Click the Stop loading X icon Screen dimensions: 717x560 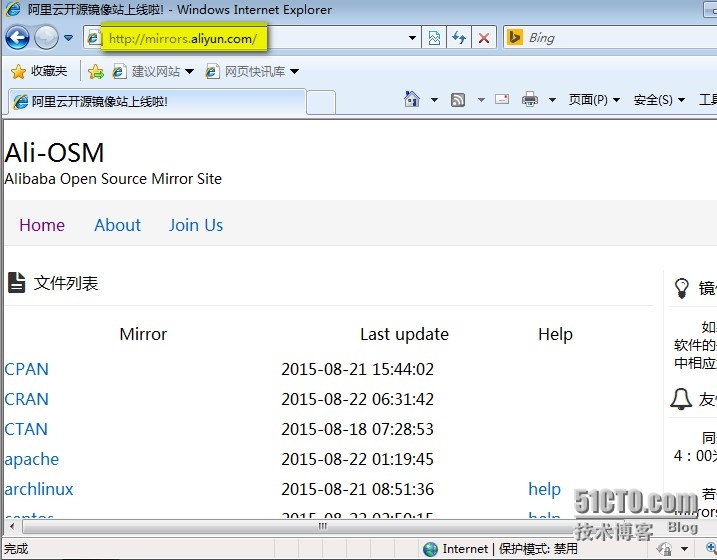pos(484,38)
